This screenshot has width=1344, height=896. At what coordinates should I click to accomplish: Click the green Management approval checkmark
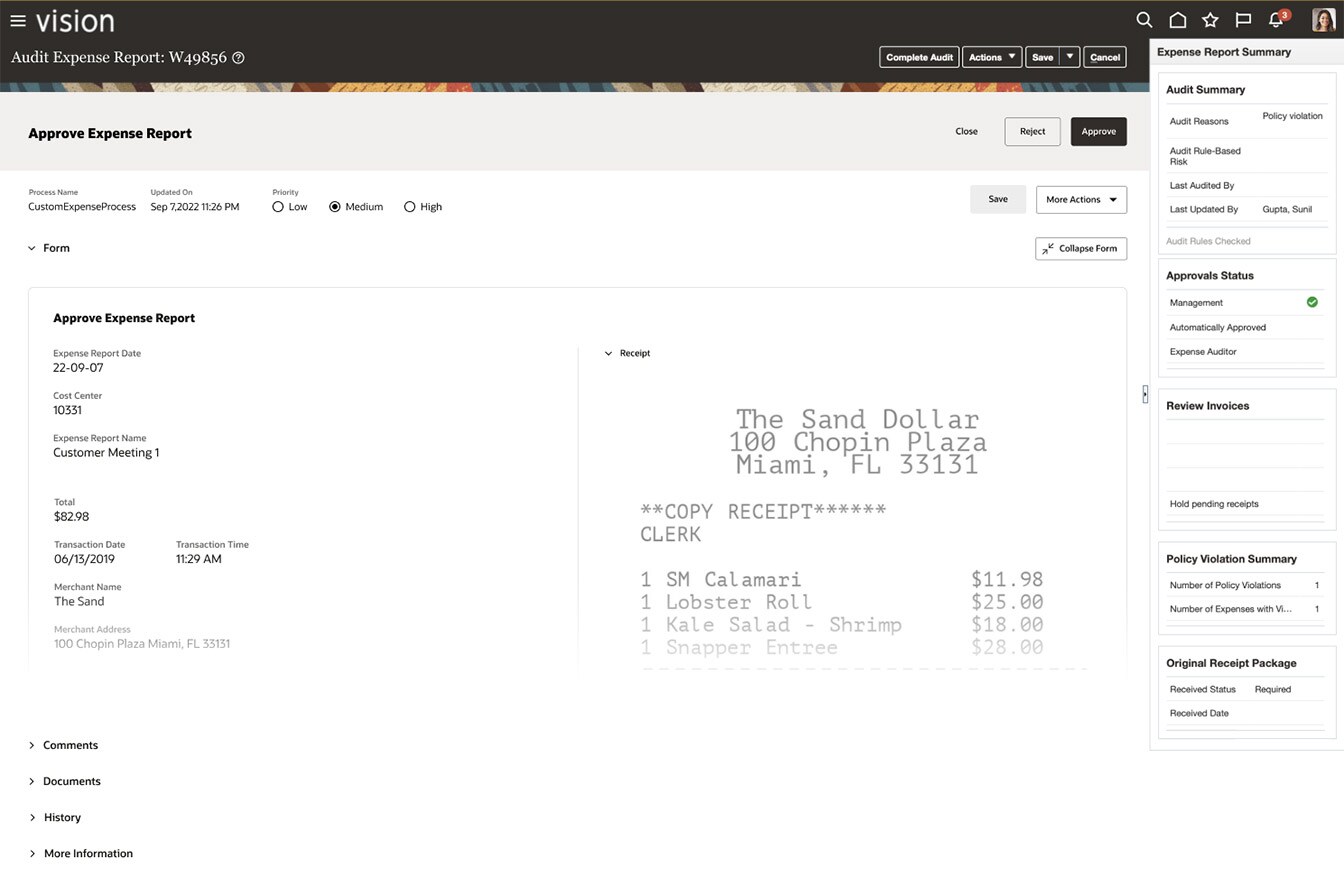pyautogui.click(x=1312, y=302)
